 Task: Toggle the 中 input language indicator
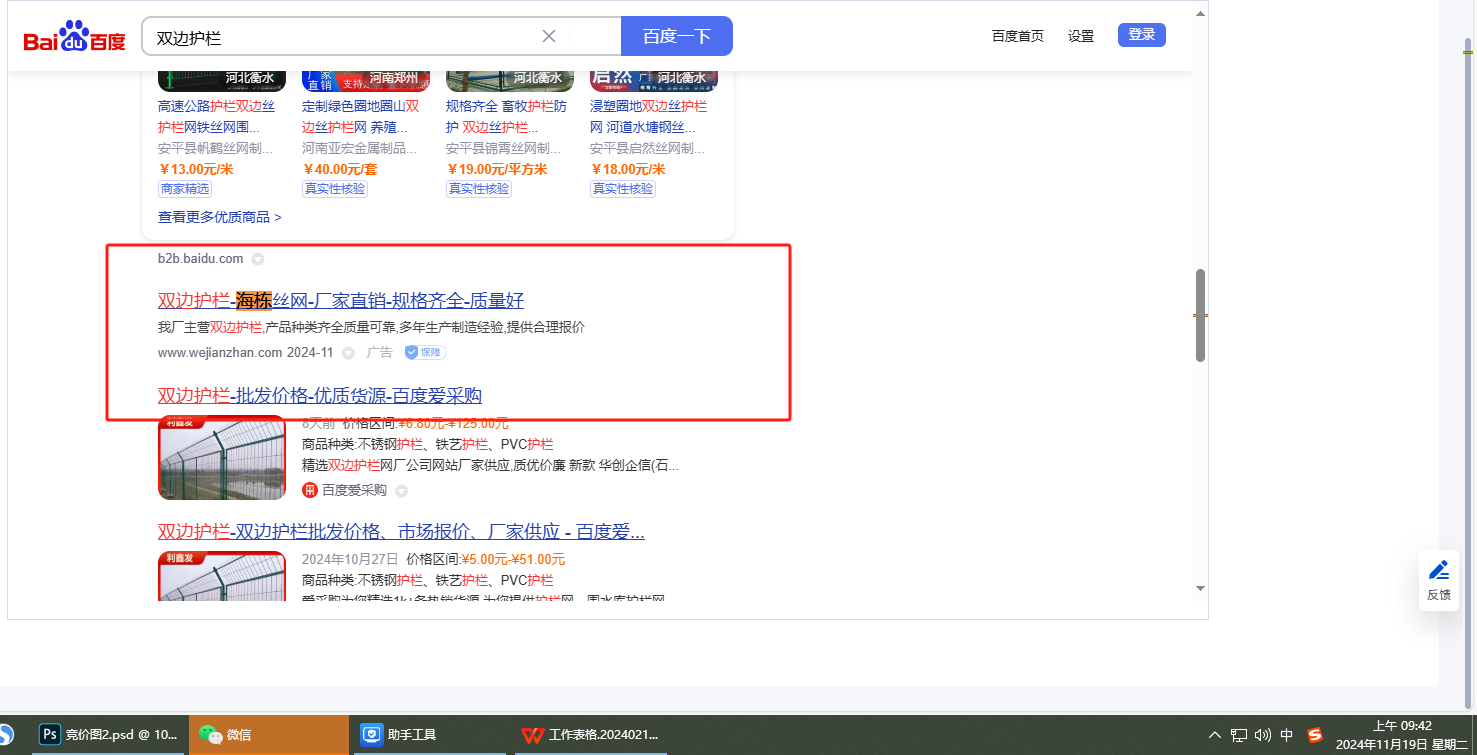click(x=1287, y=735)
